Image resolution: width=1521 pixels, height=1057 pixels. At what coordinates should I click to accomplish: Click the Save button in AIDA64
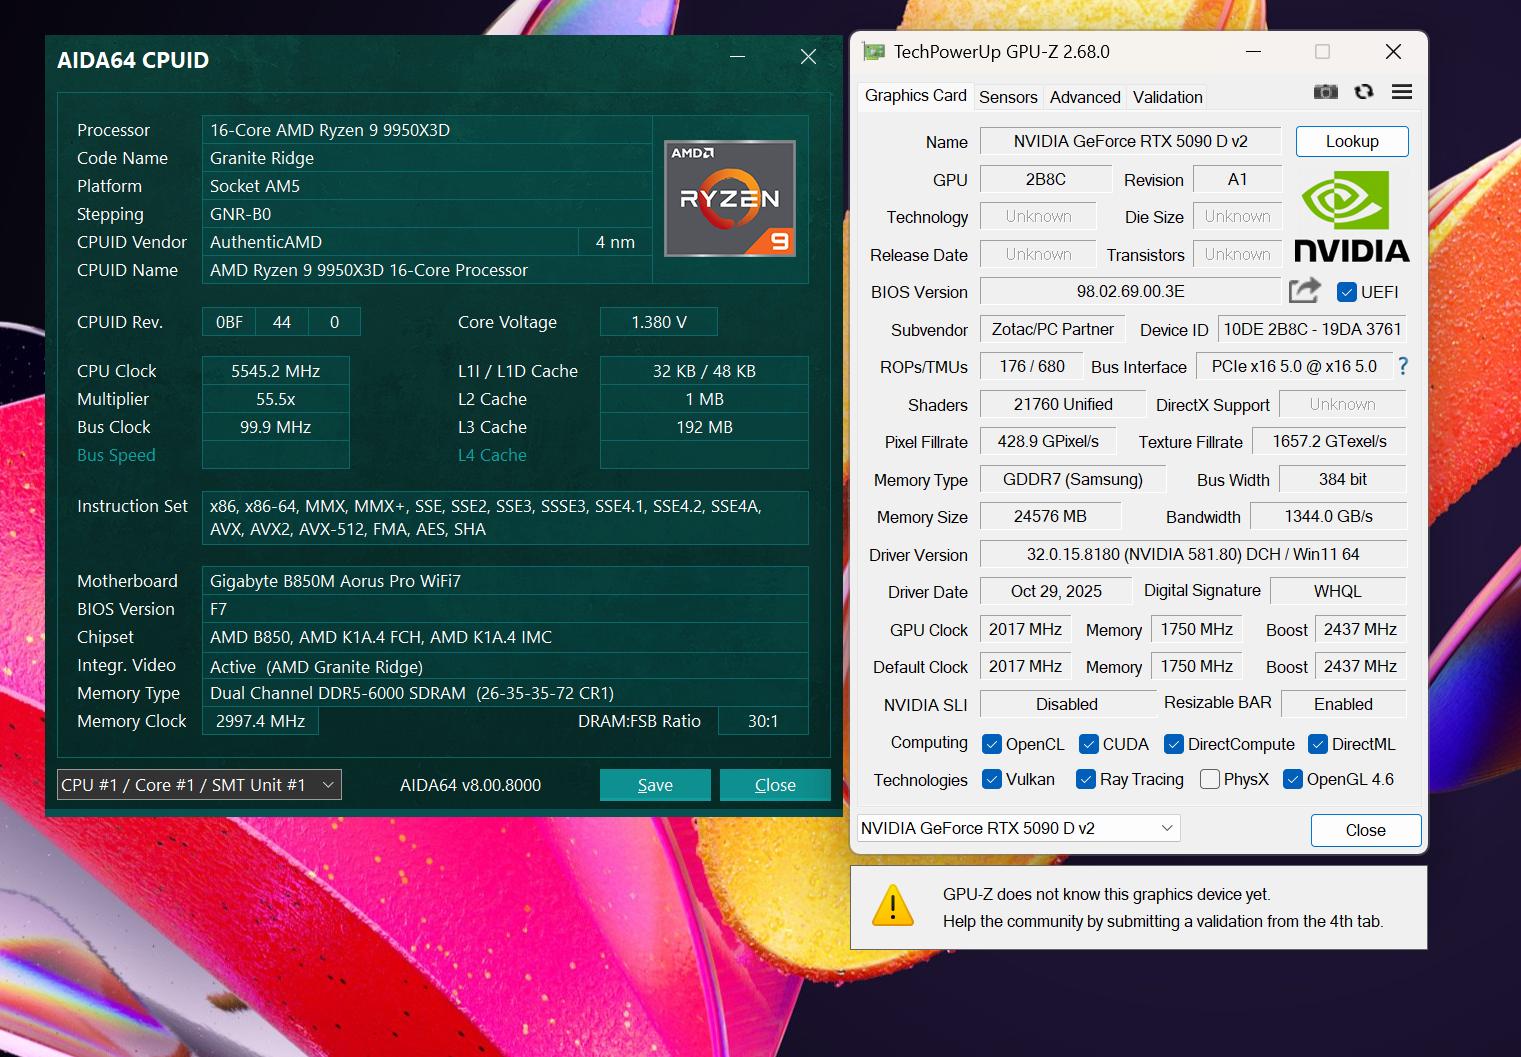click(655, 784)
